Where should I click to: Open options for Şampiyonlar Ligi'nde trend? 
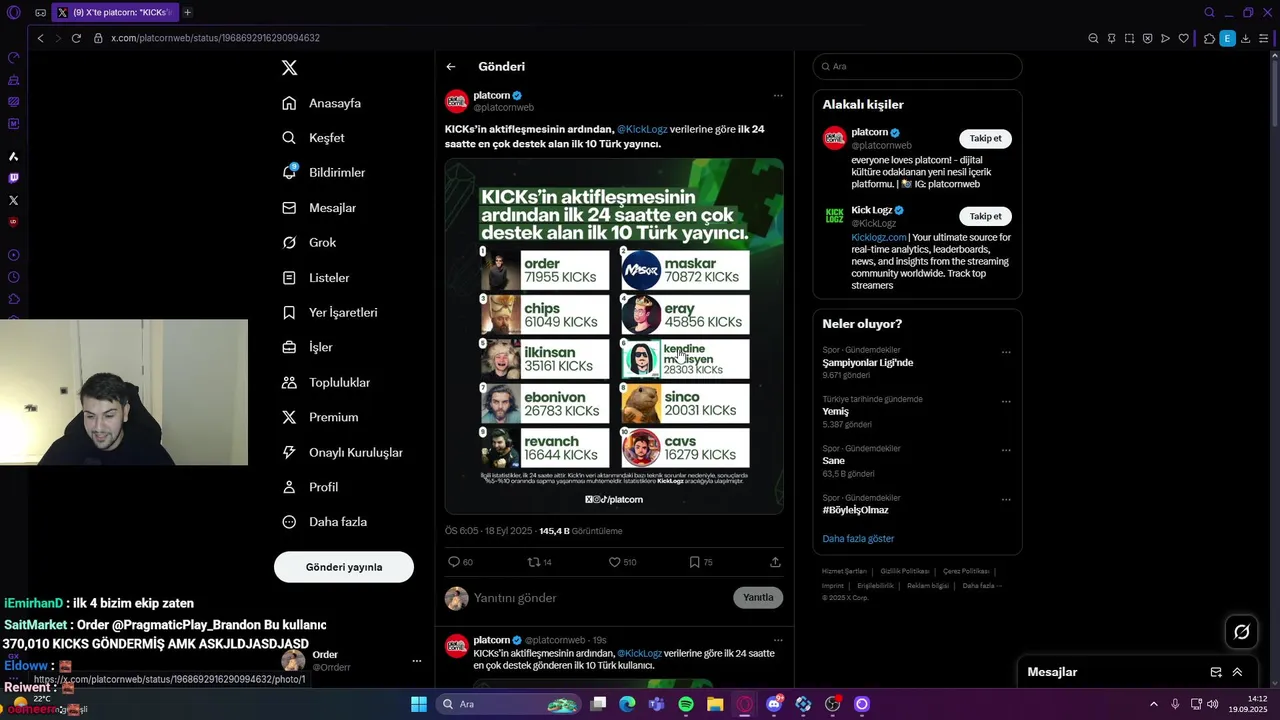(1006, 352)
